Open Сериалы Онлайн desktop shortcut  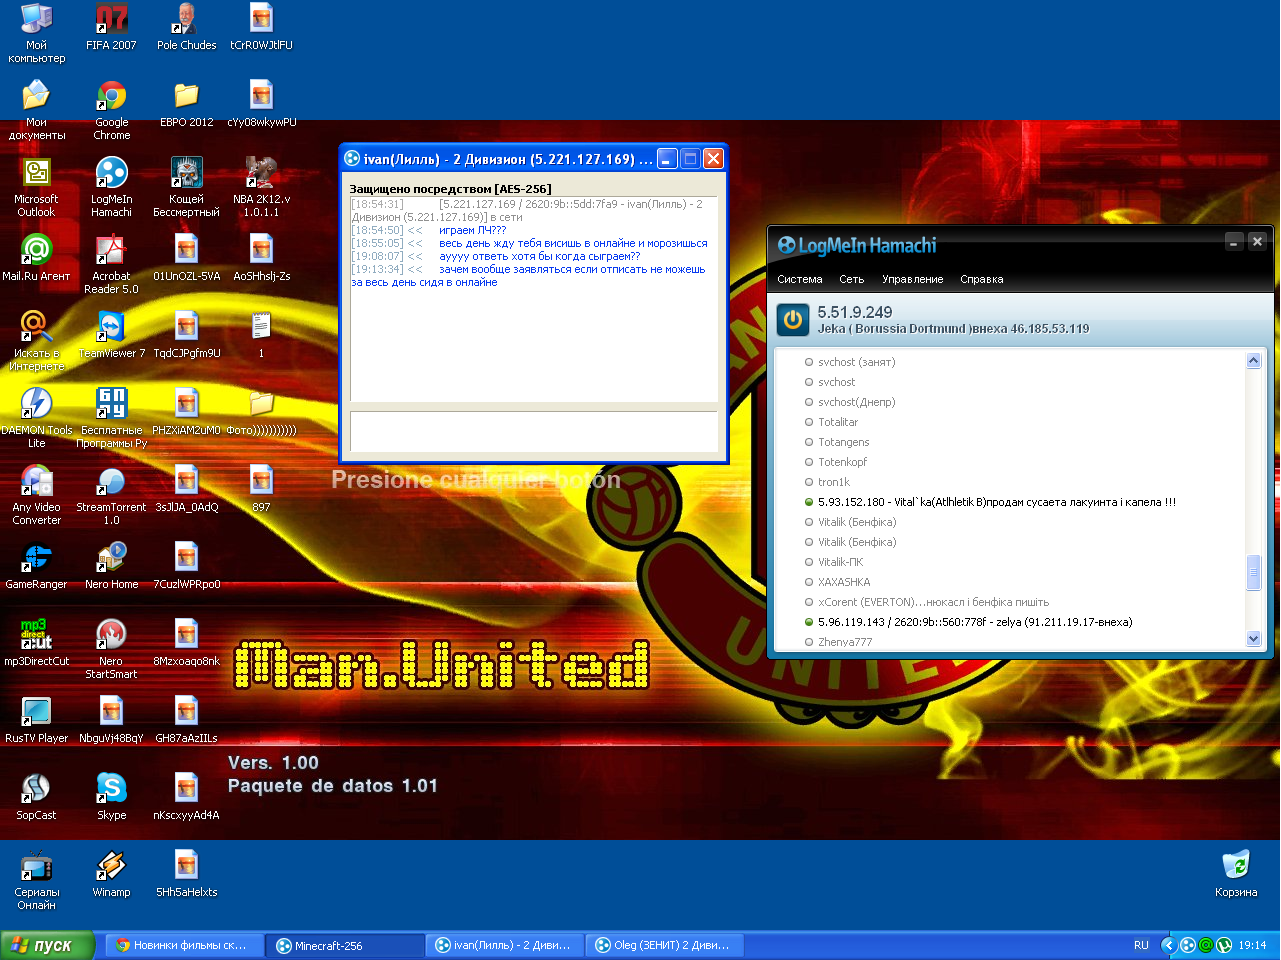point(36,880)
